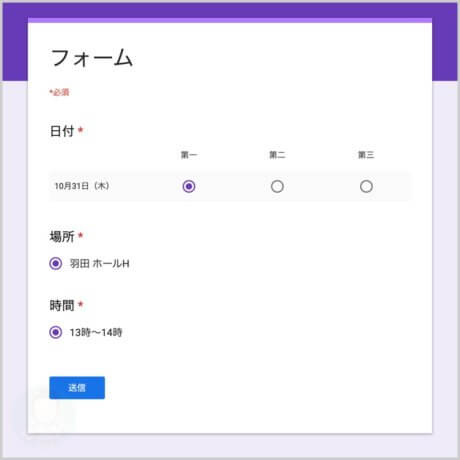The height and width of the screenshot is (460, 460).
Task: Select the 羽田 ホールH radio button
Action: click(56, 263)
